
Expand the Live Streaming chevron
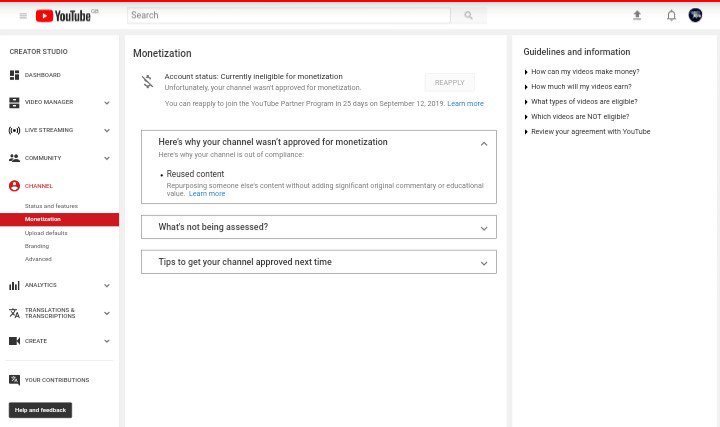point(107,130)
